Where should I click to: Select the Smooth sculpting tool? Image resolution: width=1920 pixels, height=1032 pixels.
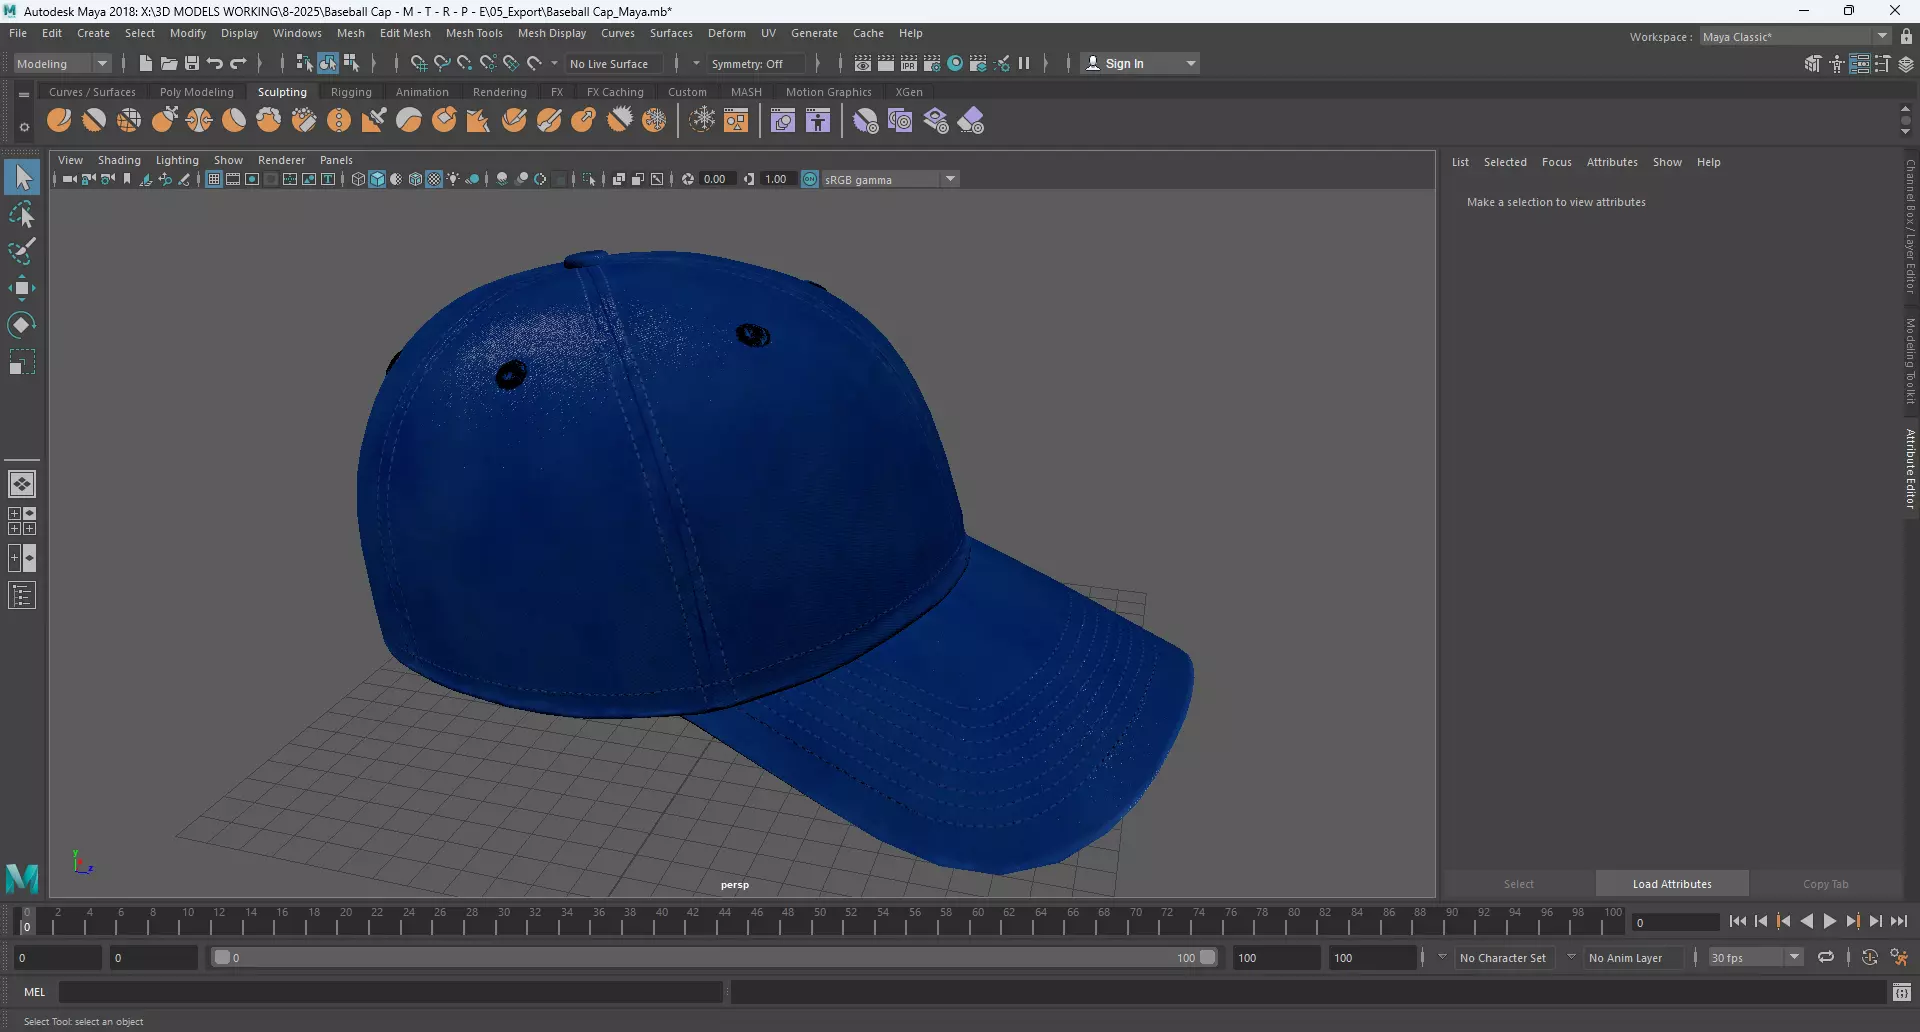94,121
